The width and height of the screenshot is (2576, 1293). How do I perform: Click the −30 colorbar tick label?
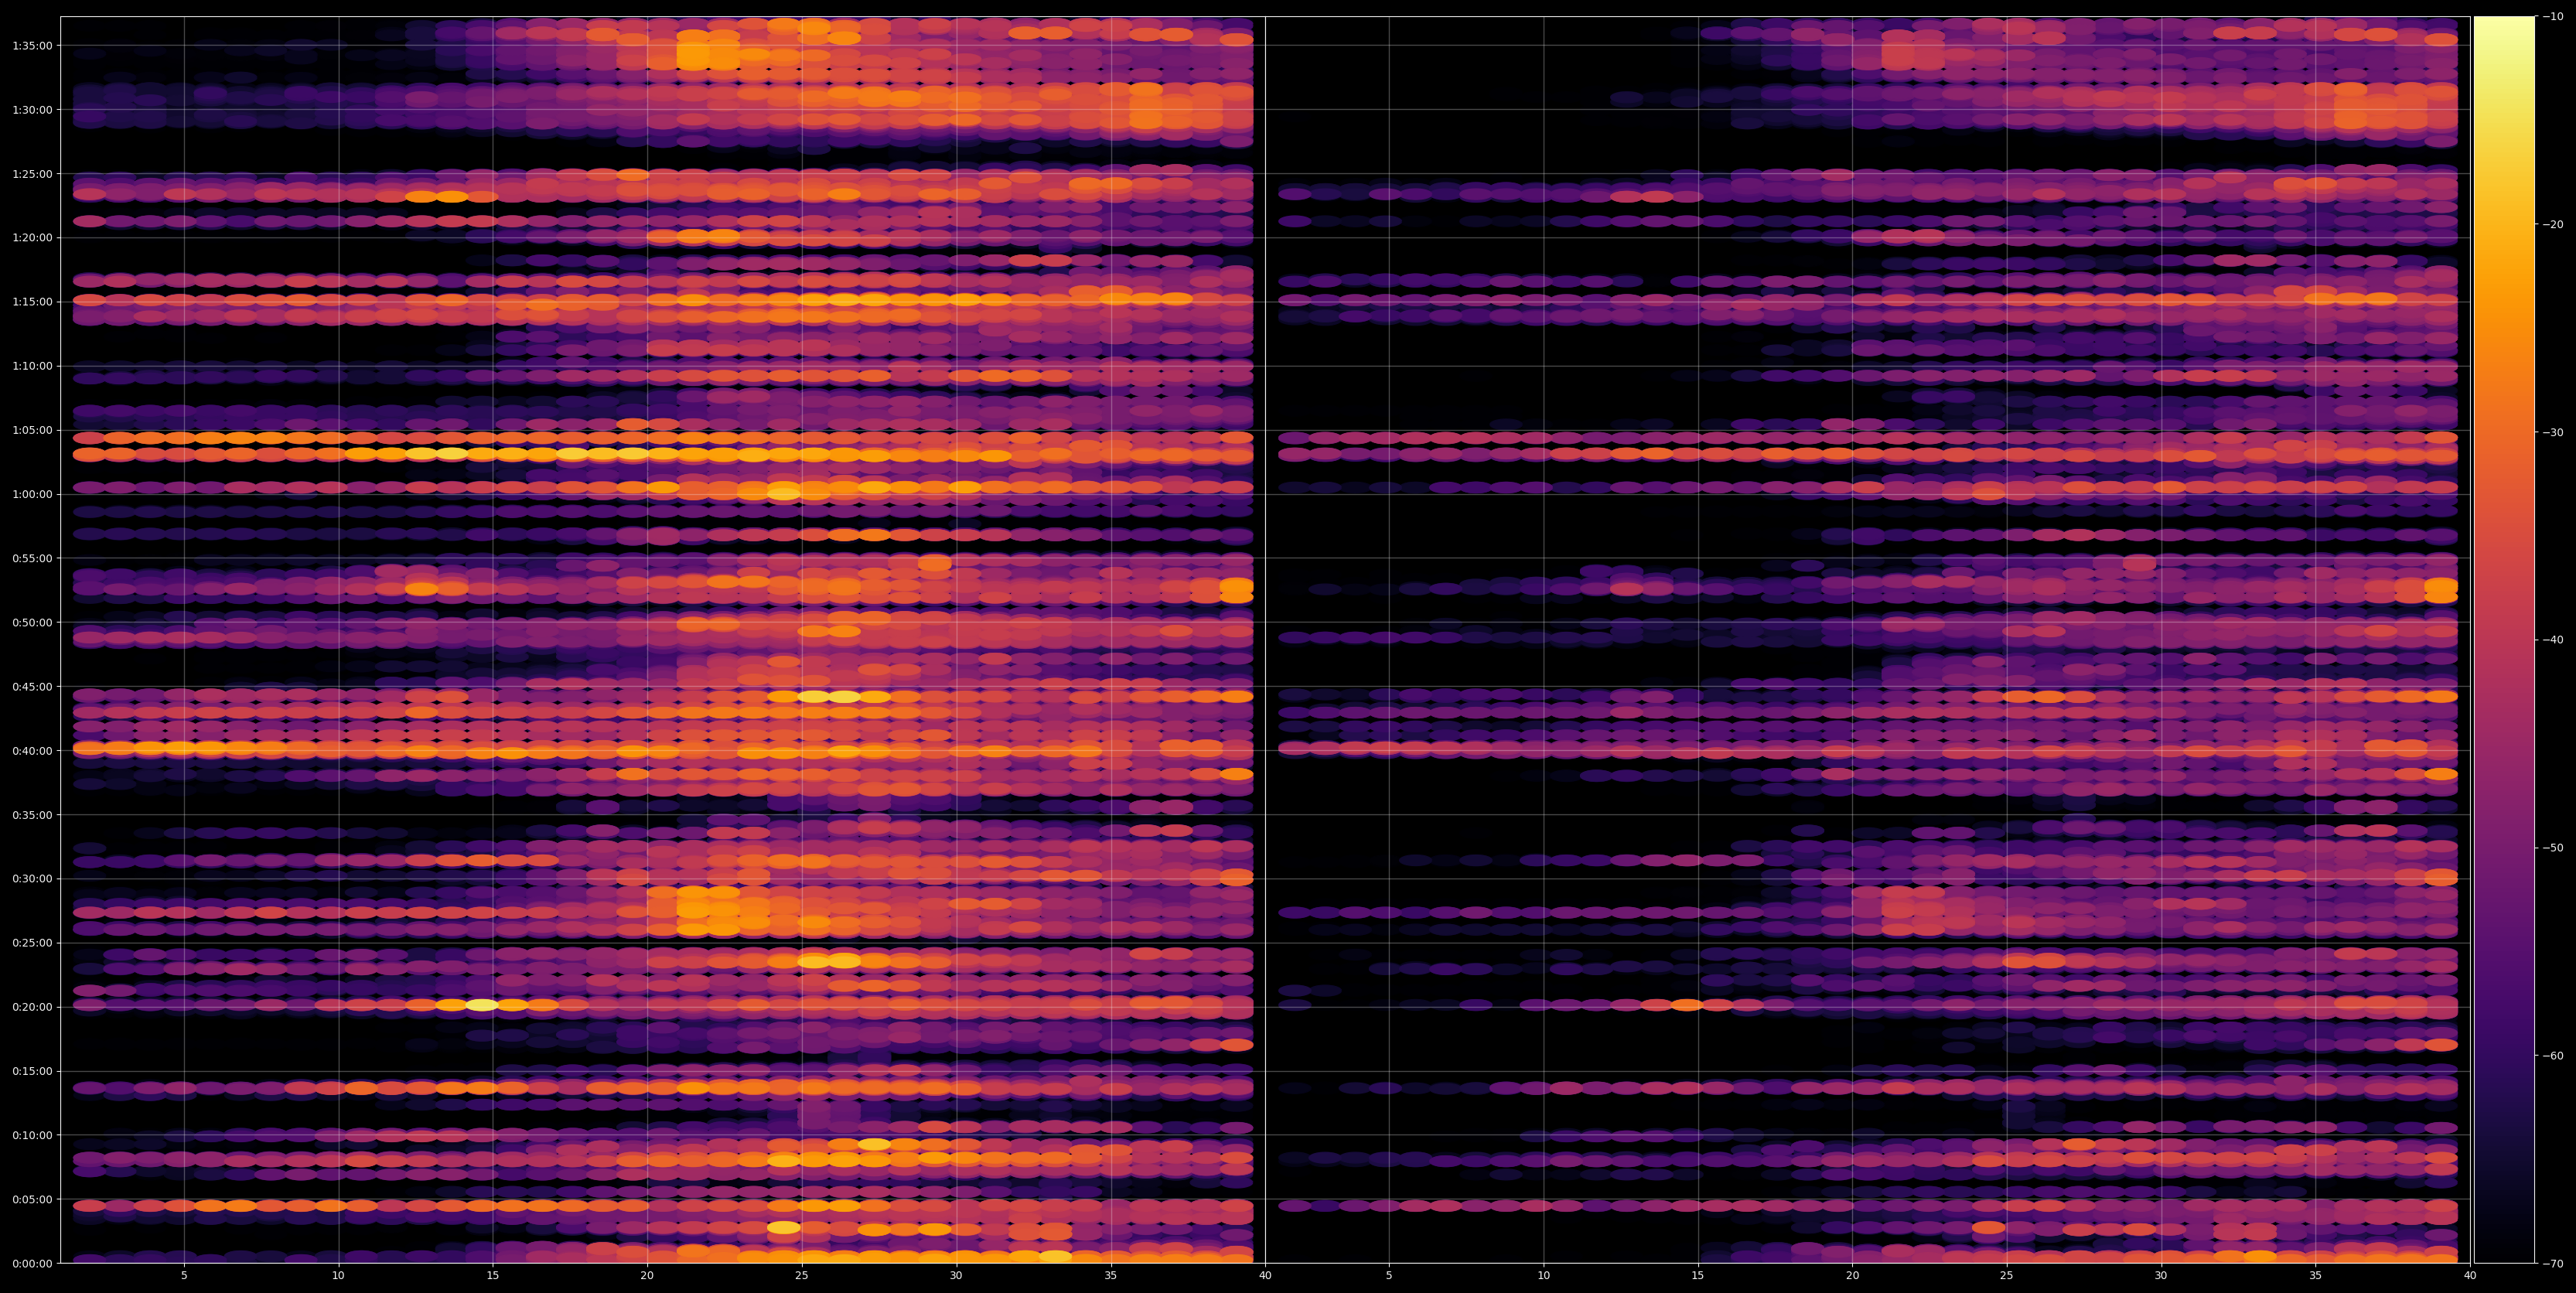tap(2552, 432)
